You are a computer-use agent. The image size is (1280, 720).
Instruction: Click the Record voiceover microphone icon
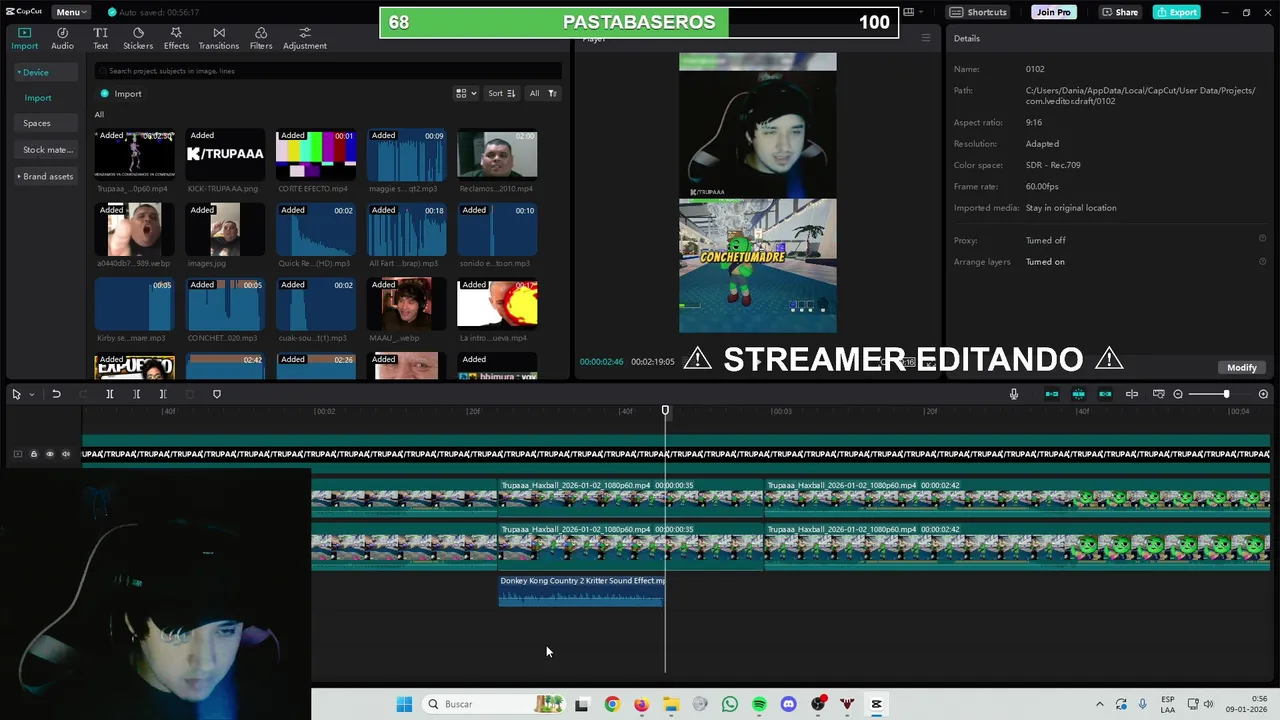1014,394
